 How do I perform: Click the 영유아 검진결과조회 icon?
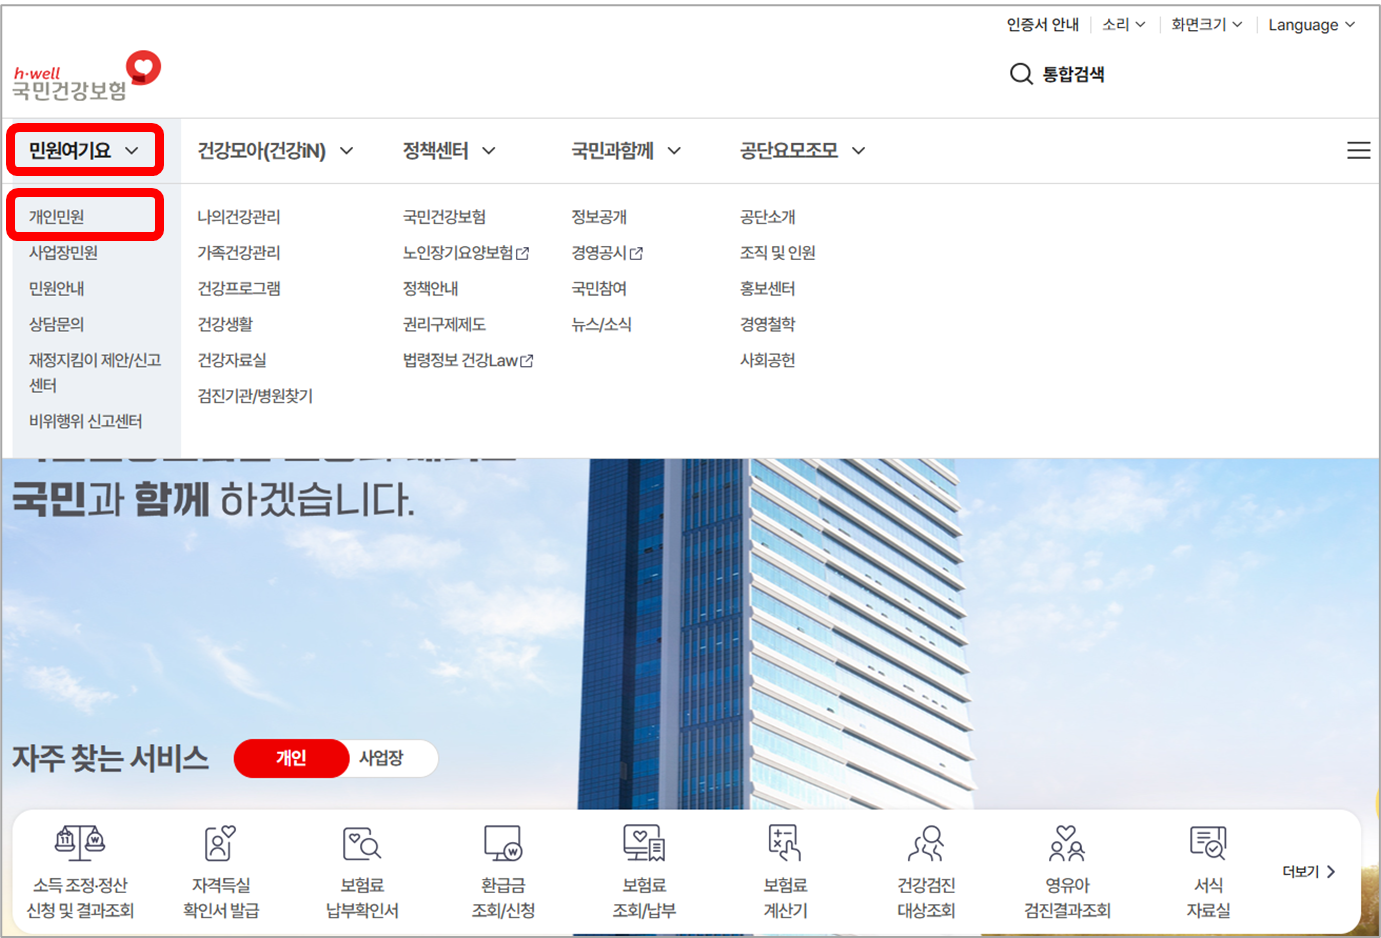[x=1067, y=843]
